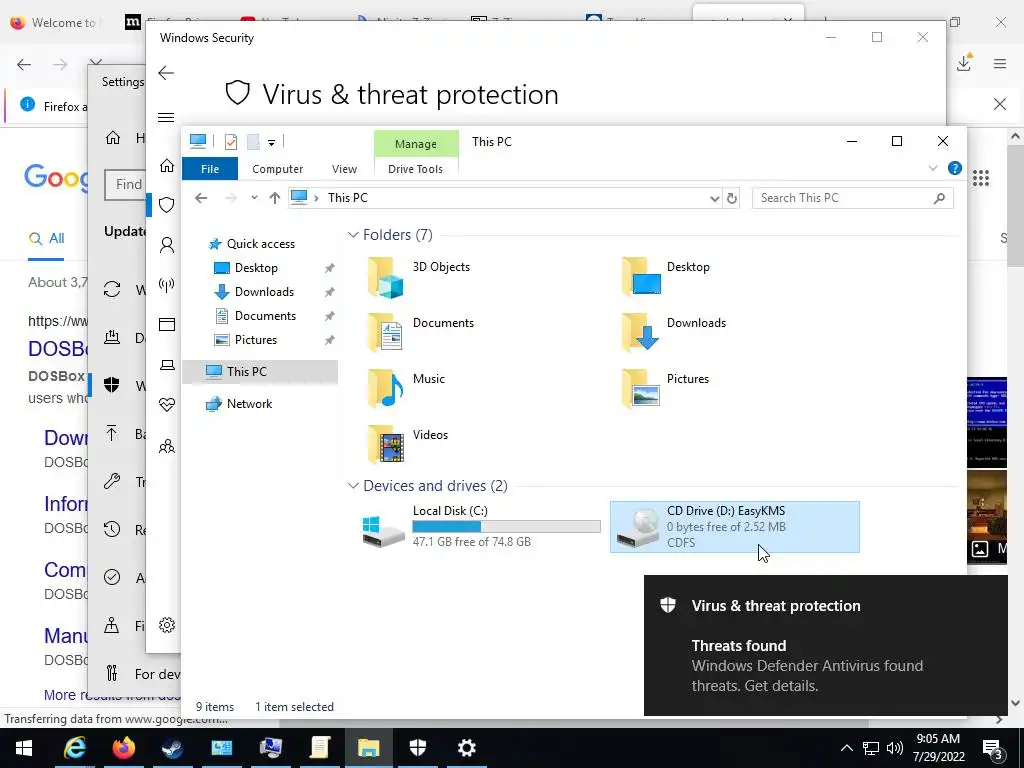Open Device performance & health heart icon
1024x768 pixels.
(167, 405)
